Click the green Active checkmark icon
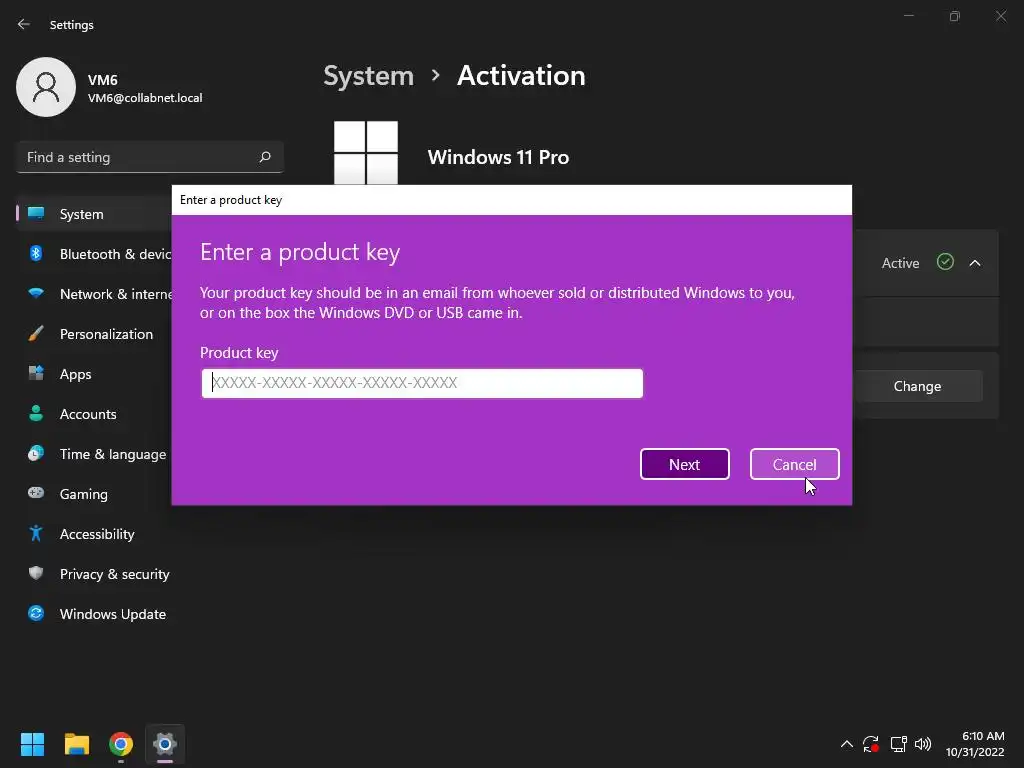The image size is (1024, 768). click(x=945, y=262)
